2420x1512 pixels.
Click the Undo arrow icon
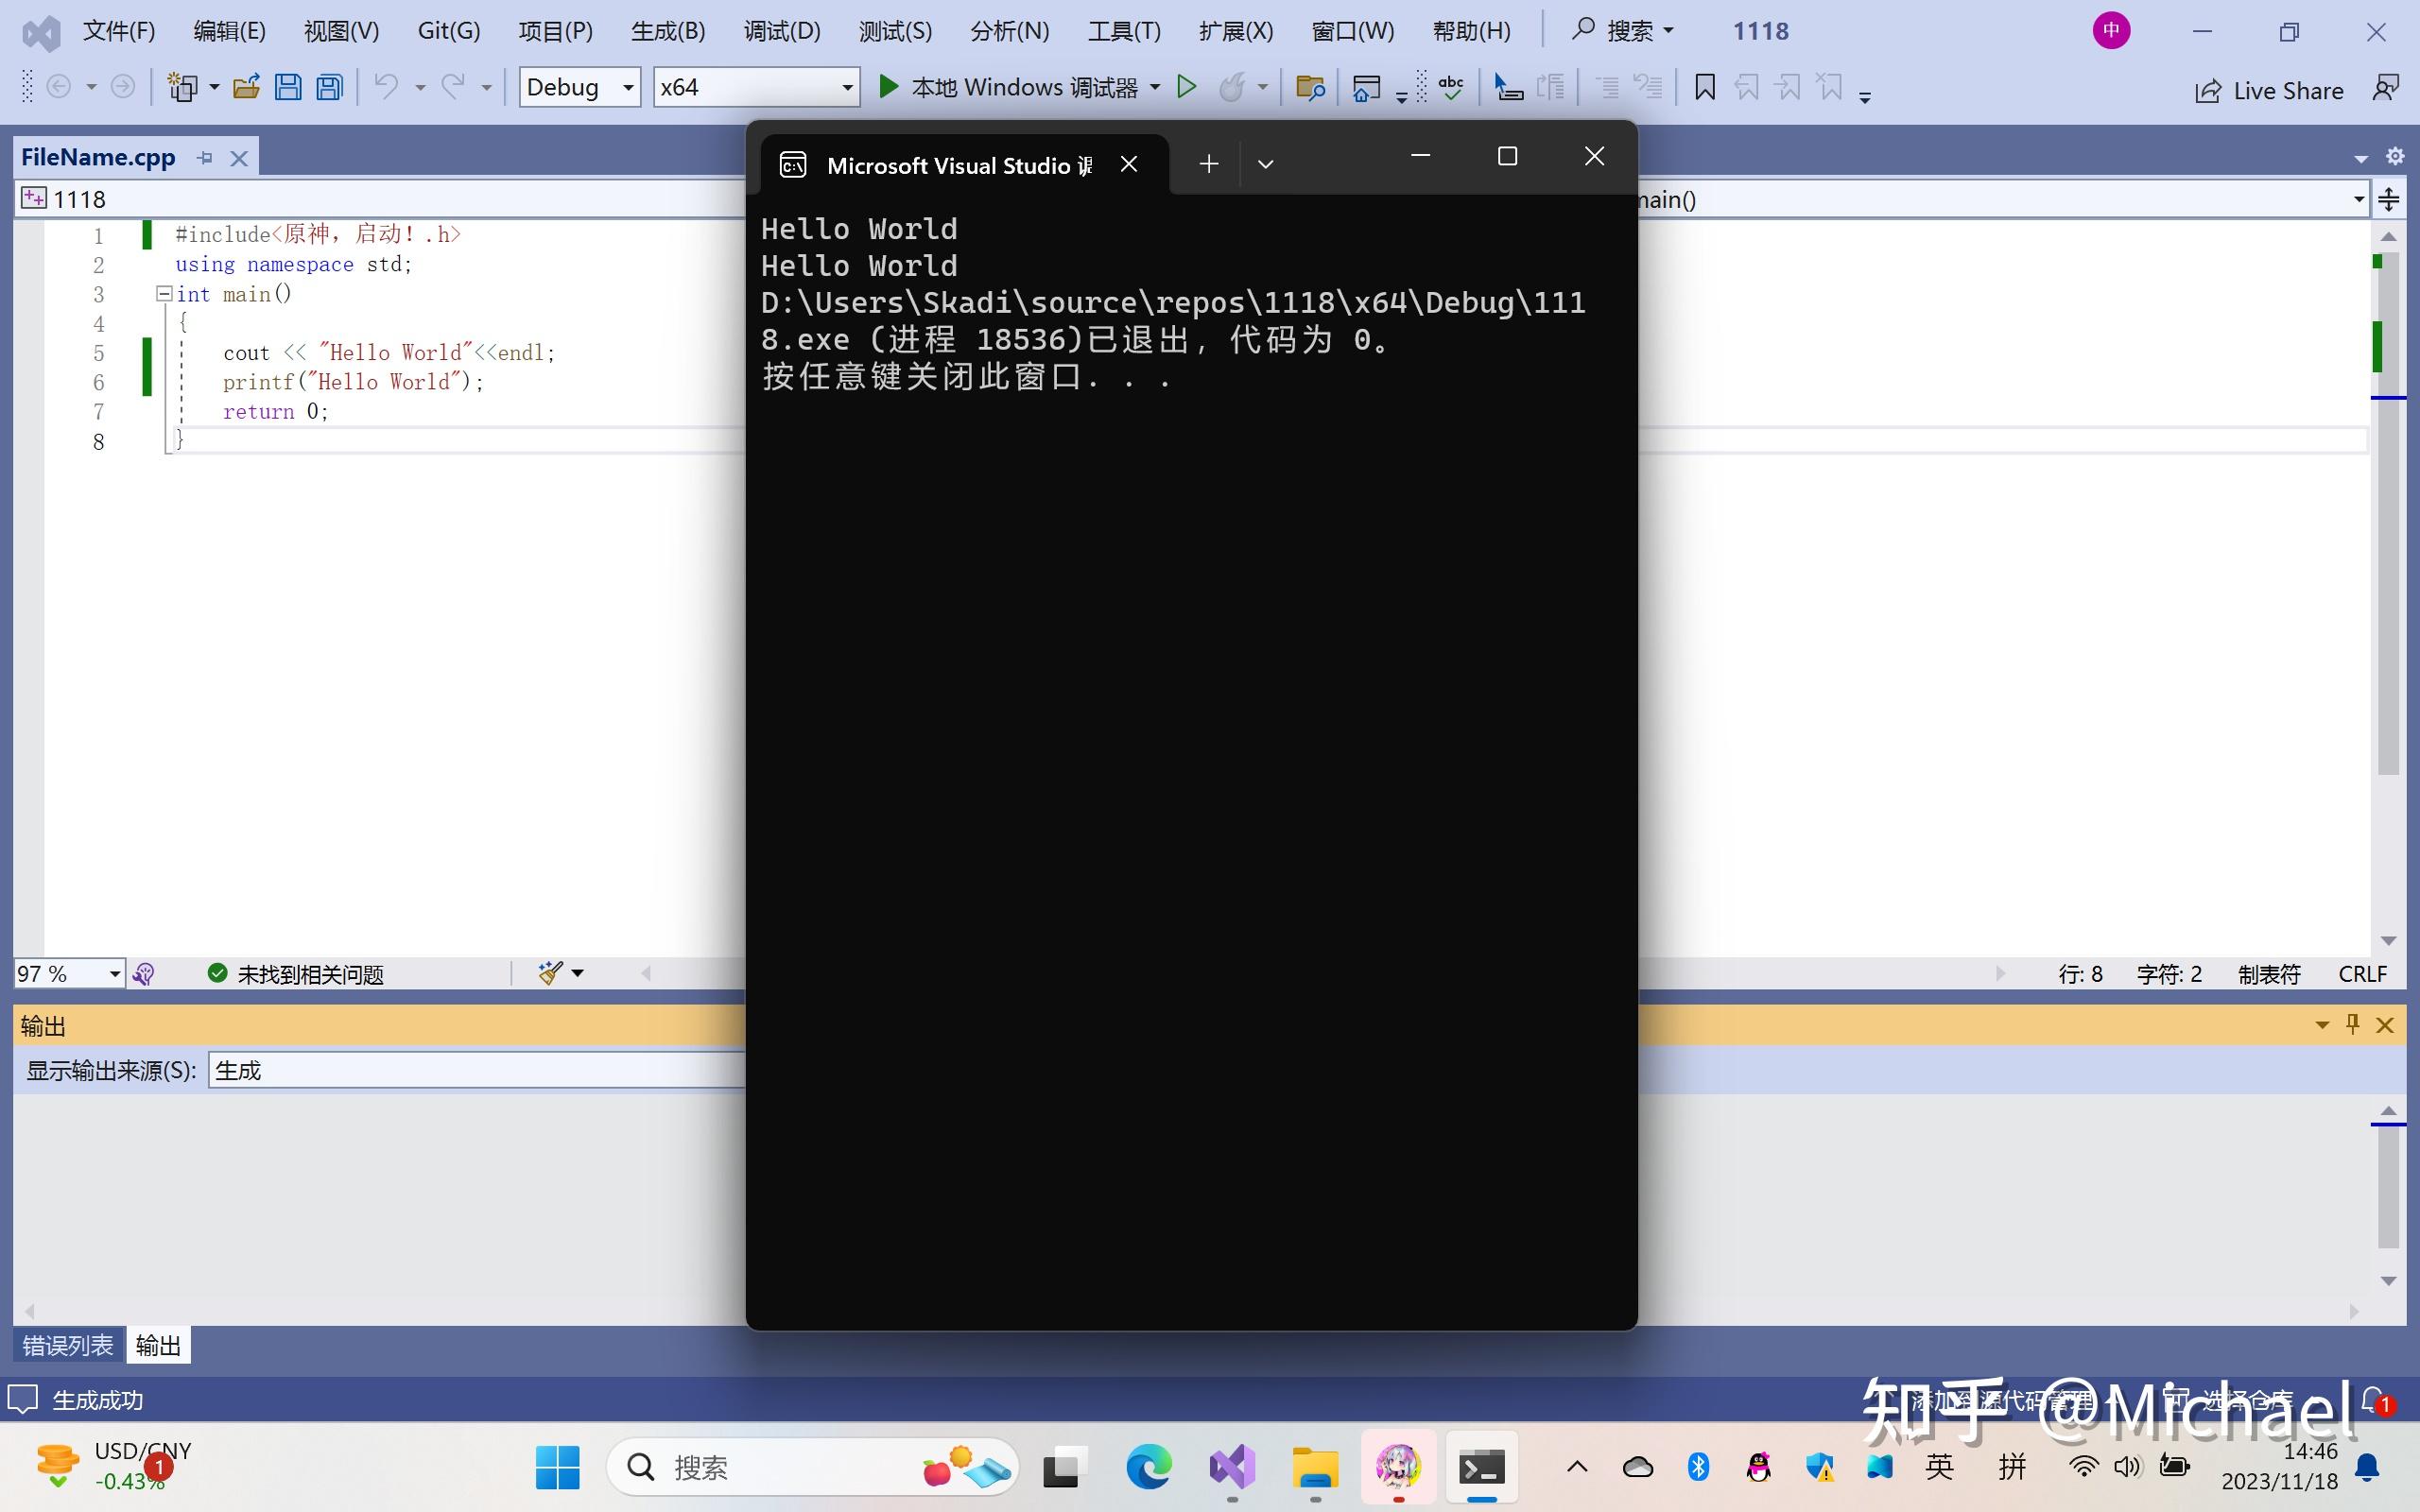(x=386, y=88)
